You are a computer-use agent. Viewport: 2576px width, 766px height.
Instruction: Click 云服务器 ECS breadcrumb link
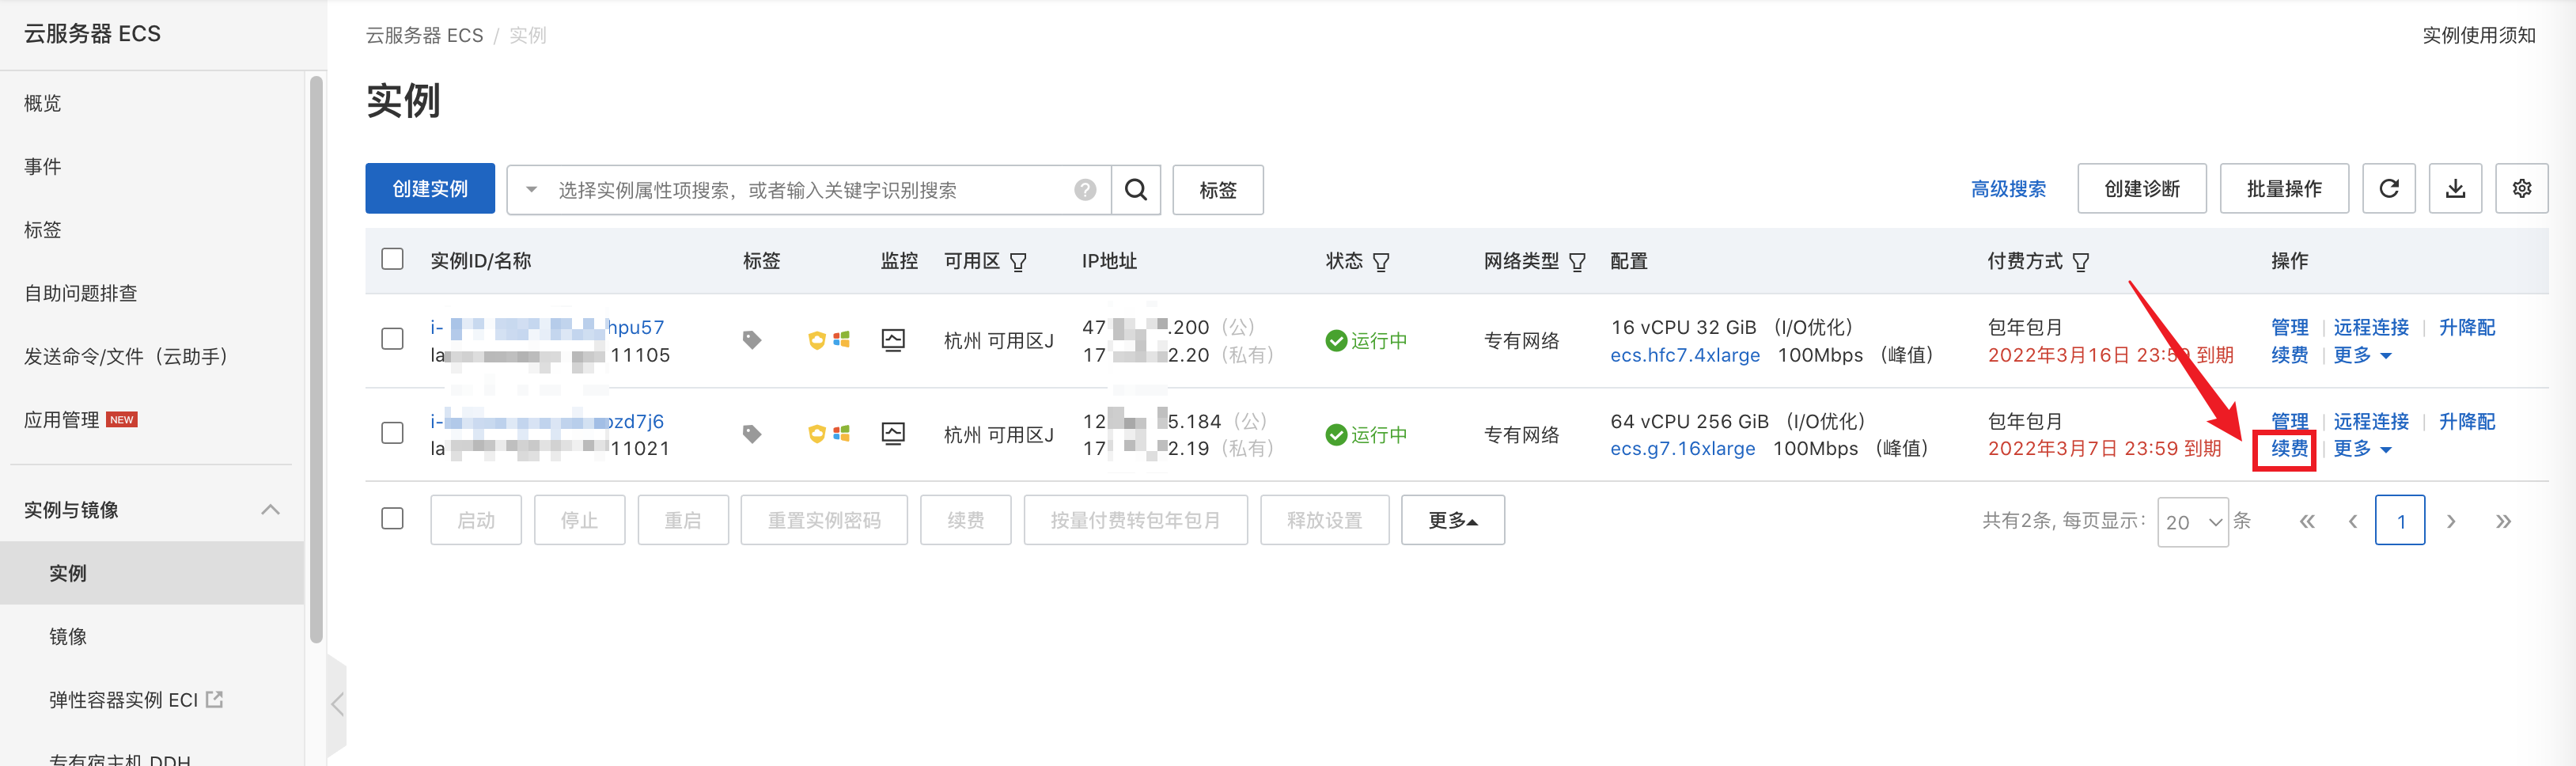pos(424,35)
